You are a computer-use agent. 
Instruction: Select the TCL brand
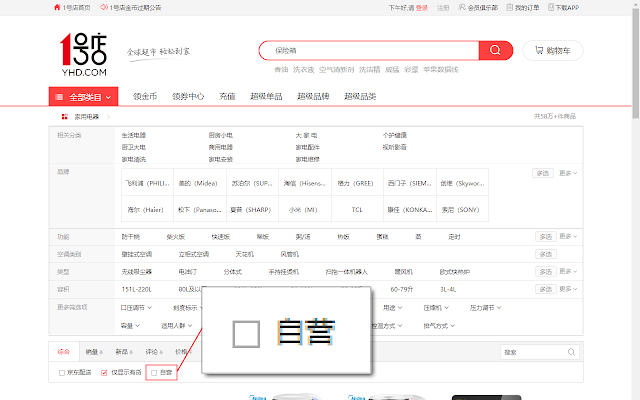357,209
